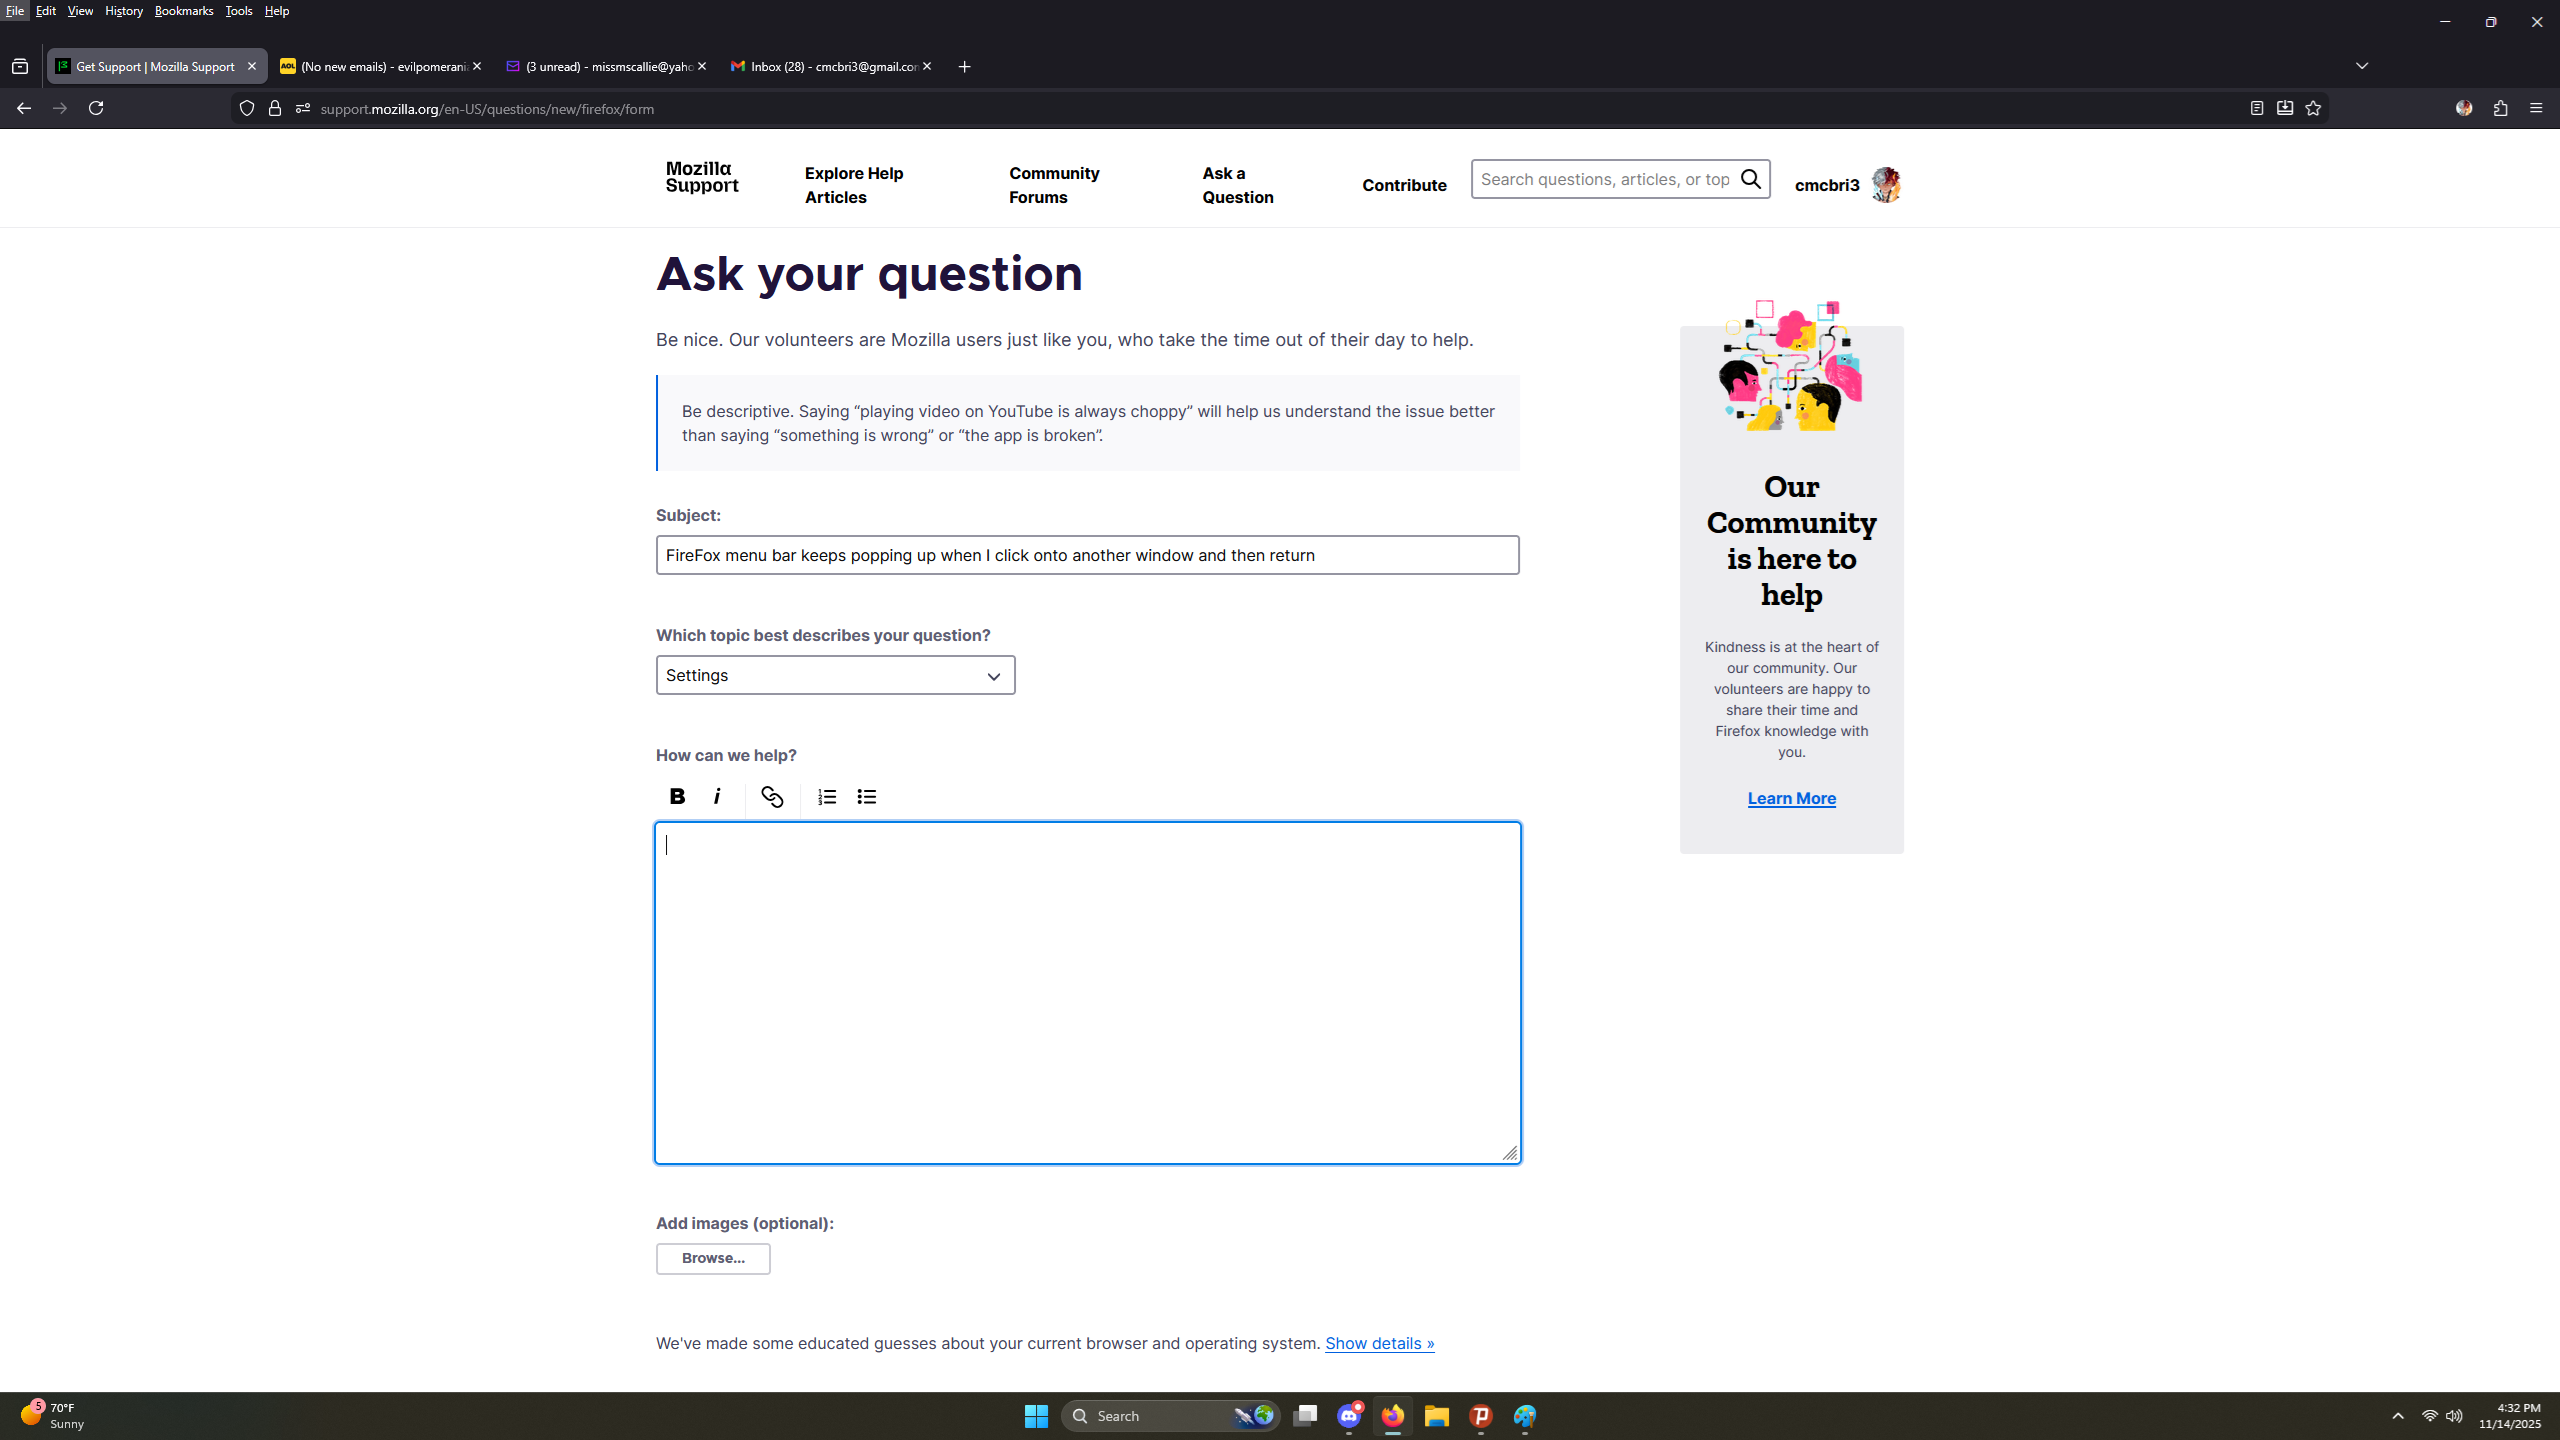Toggle reader view in address bar
This screenshot has width=2560, height=1440.
2256,108
